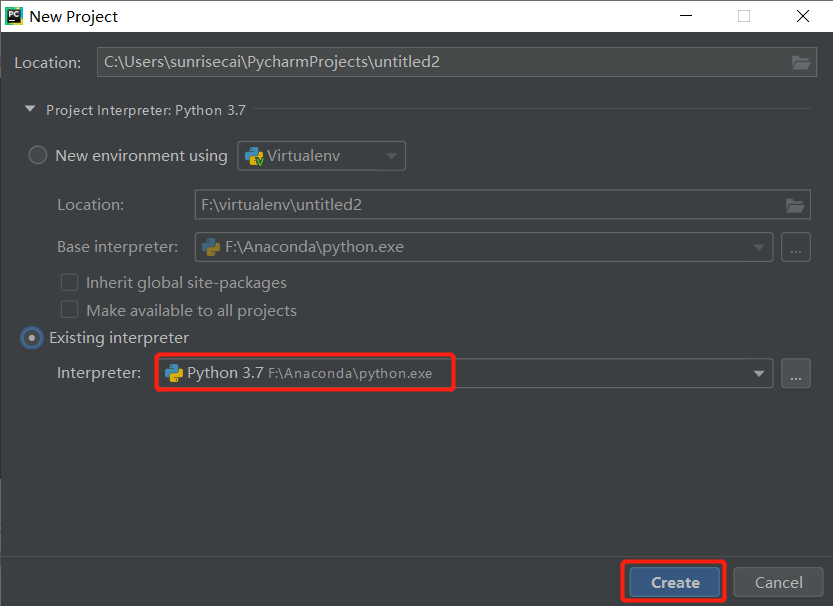This screenshot has width=833, height=606.
Task: Open the Virtualenv environment type dropdown
Action: (321, 156)
